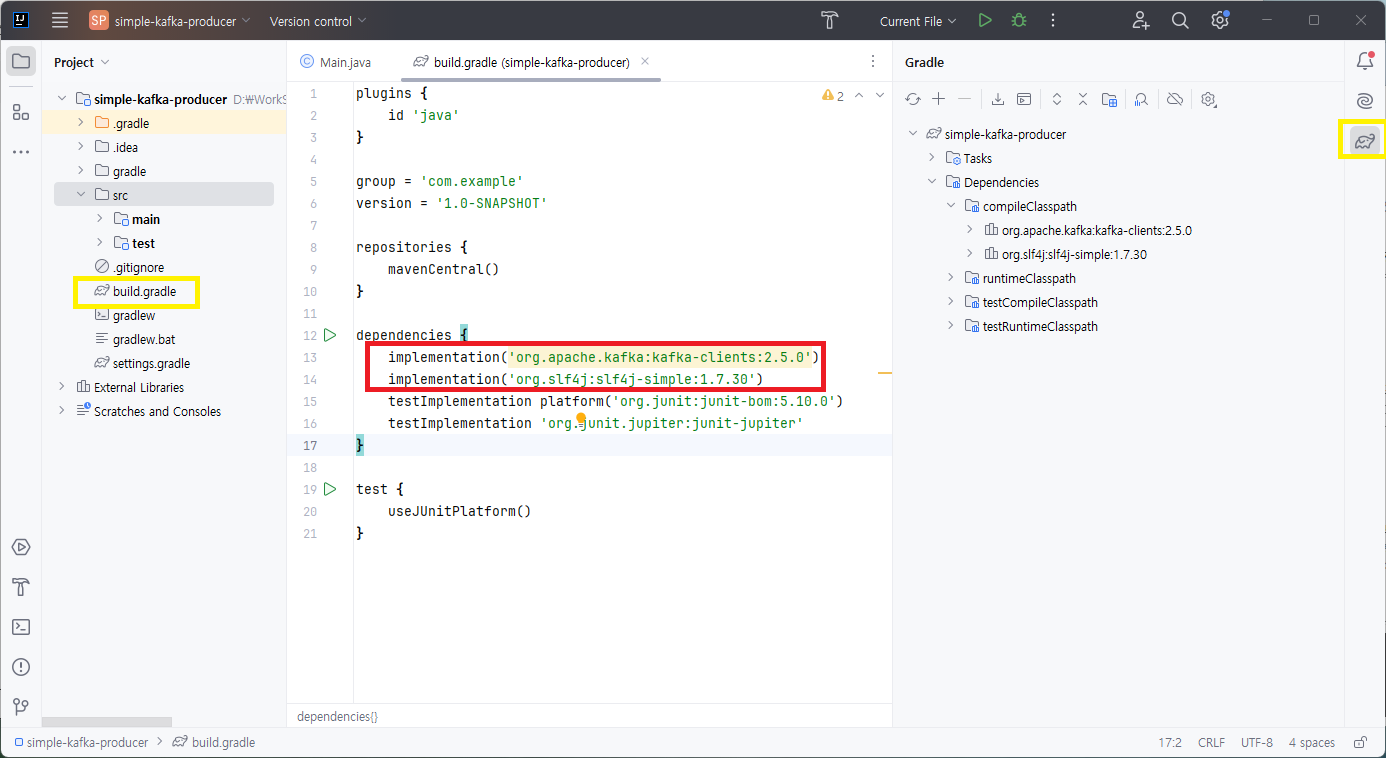Open the Project view selector dropdown
This screenshot has height=758, width=1386.
click(81, 62)
